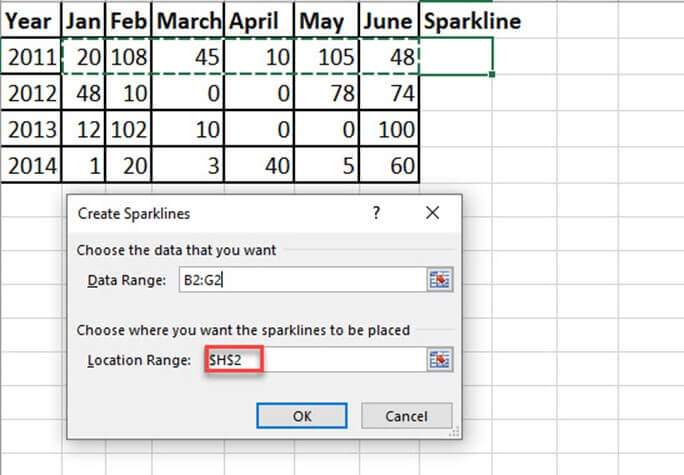
Task: Click the help question mark in dialog
Action: click(377, 213)
